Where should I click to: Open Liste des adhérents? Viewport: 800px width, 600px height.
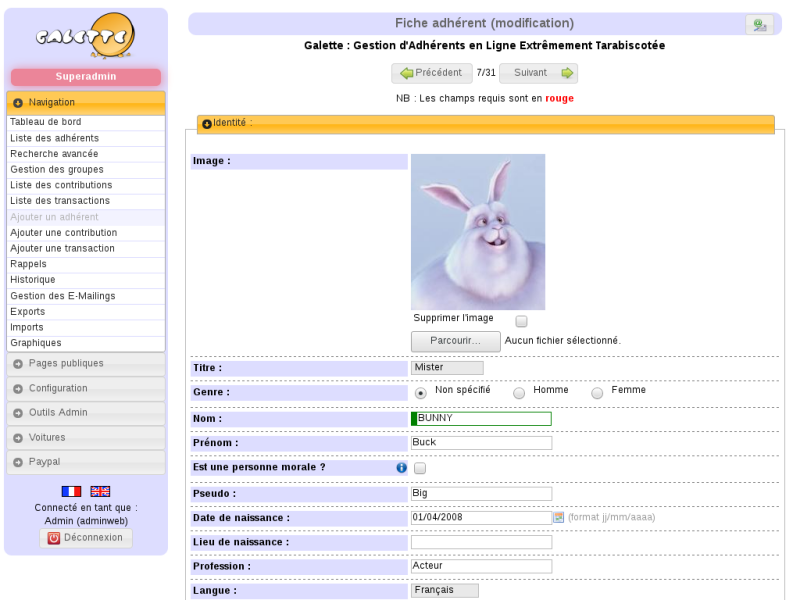point(86,138)
